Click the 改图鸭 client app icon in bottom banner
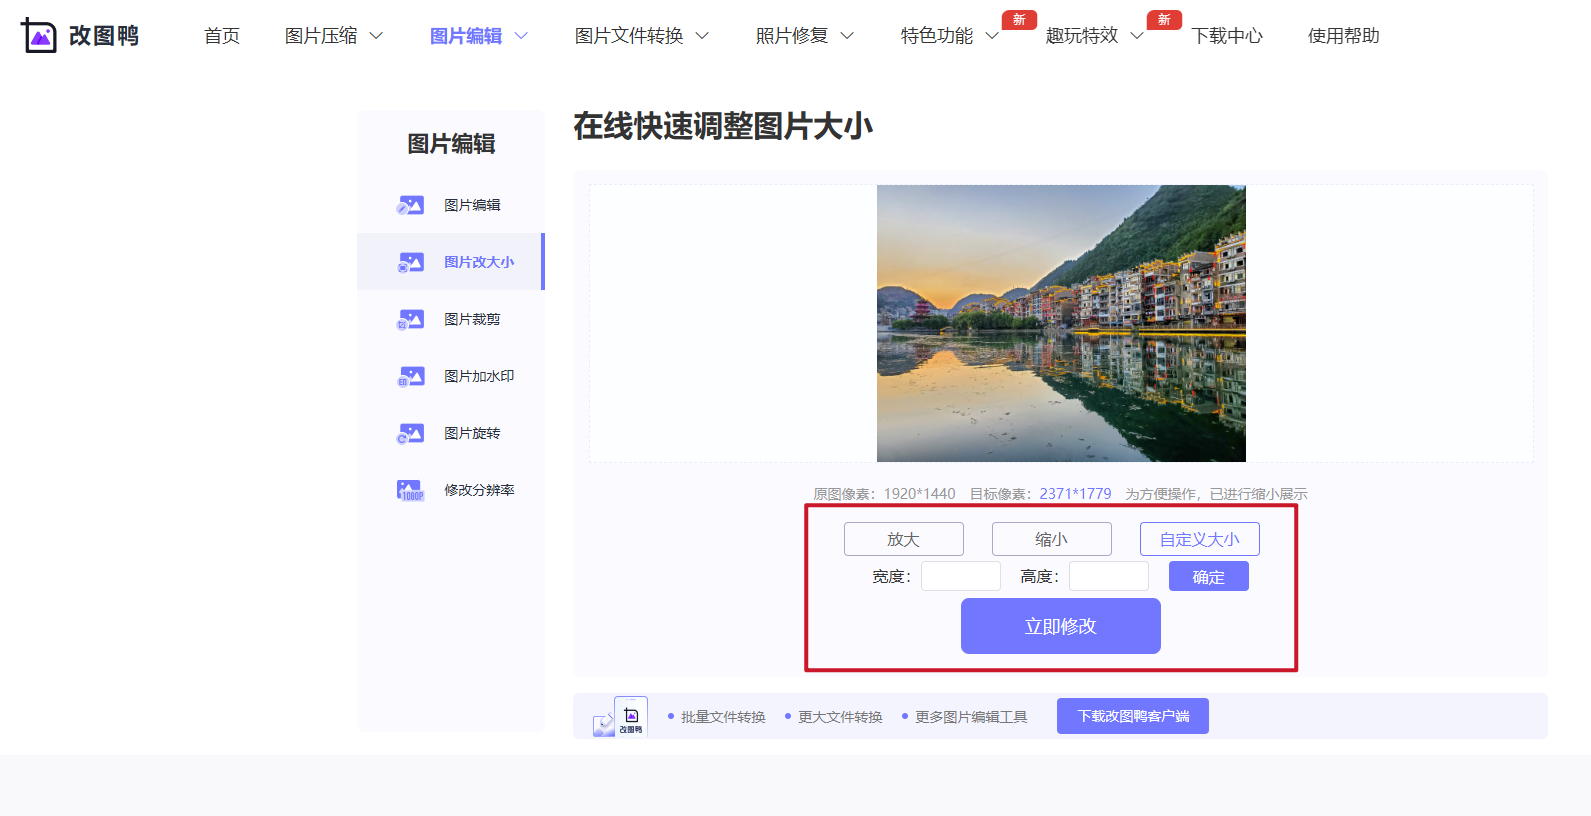The height and width of the screenshot is (816, 1591). 630,716
